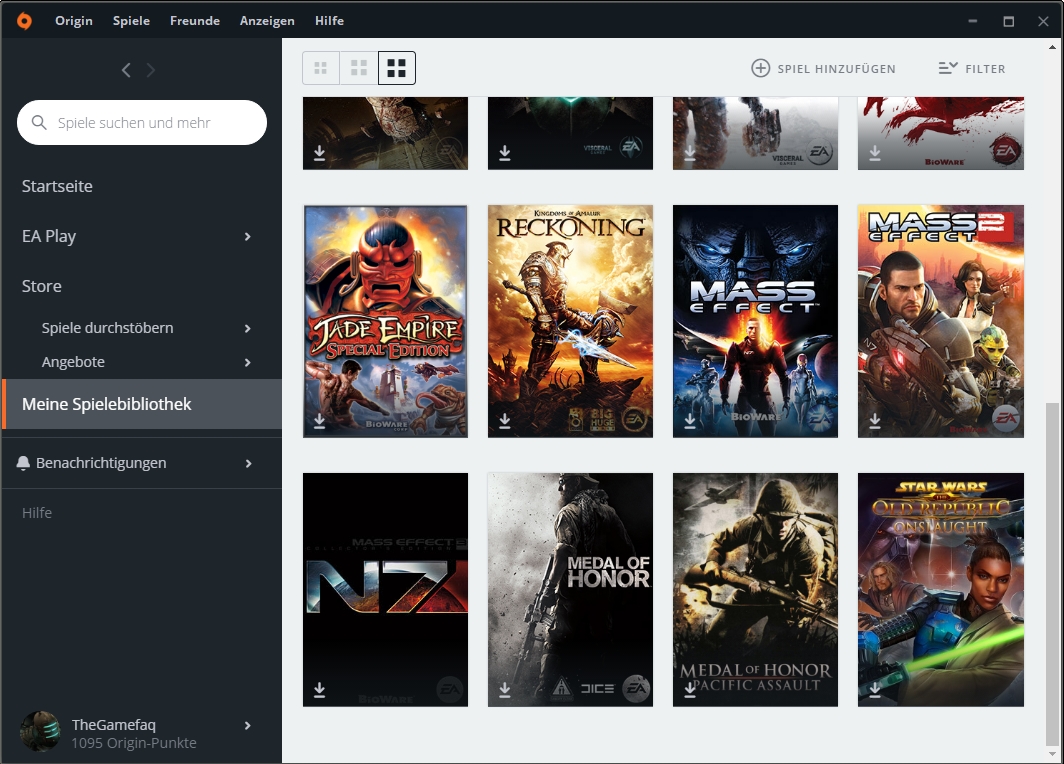Click the Benachrichtigungen bell icon
Image resolution: width=1064 pixels, height=764 pixels.
click(x=23, y=463)
